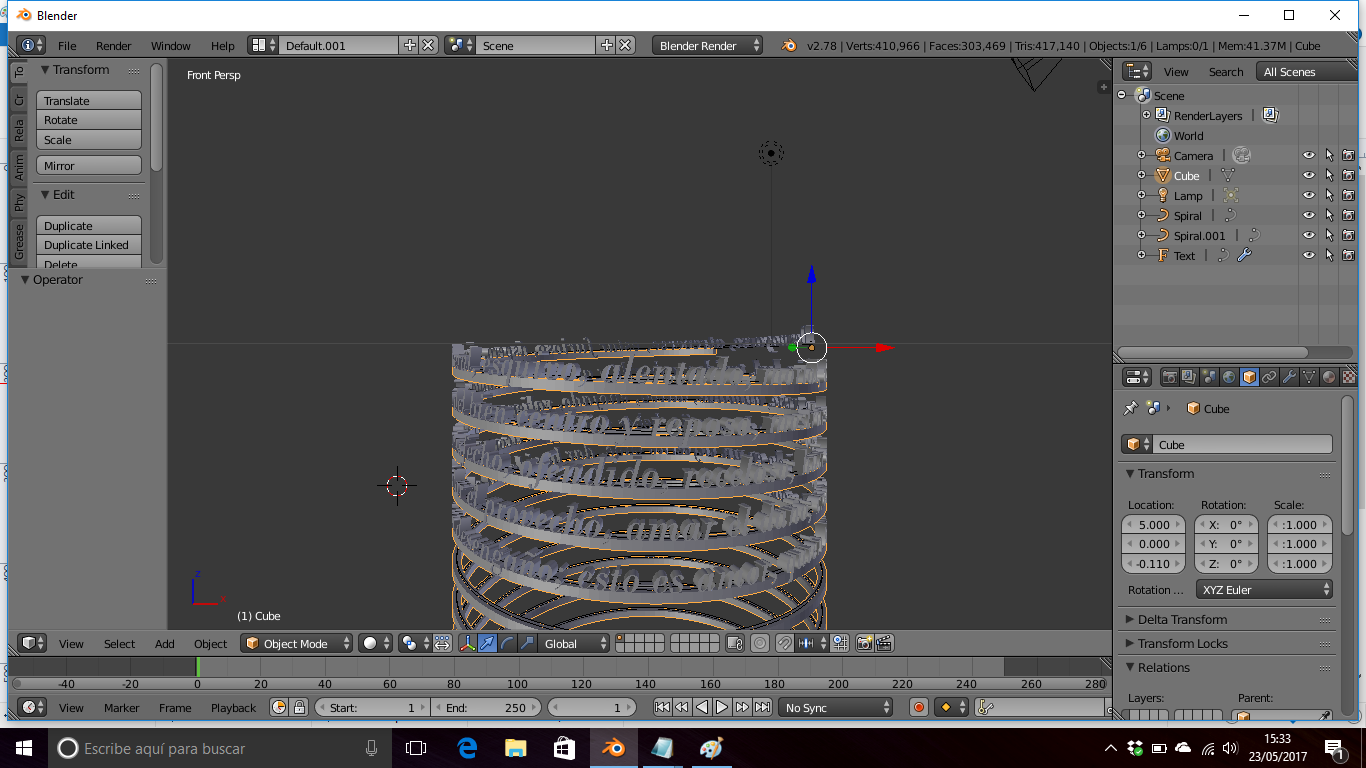Click the insert keyframe keys icon in timeline
The width and height of the screenshot is (1366, 768).
pyautogui.click(x=985, y=707)
